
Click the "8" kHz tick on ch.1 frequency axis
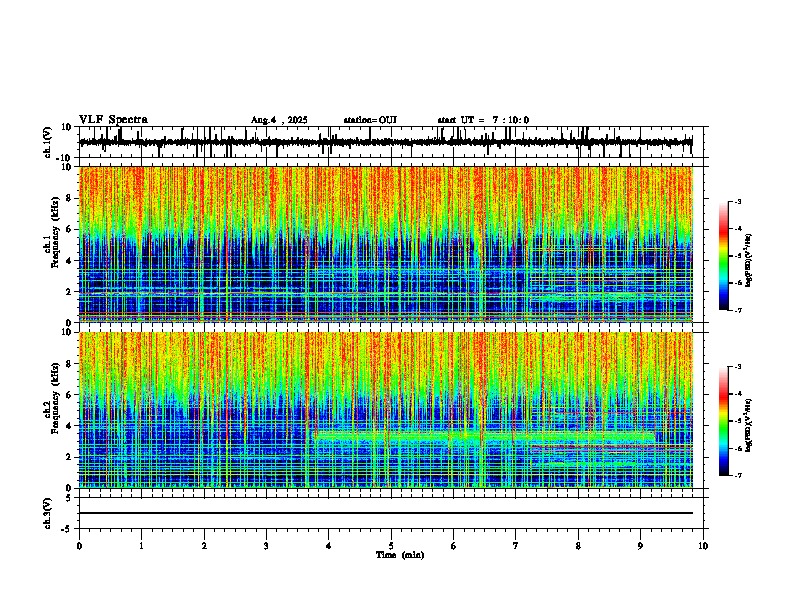coord(70,198)
